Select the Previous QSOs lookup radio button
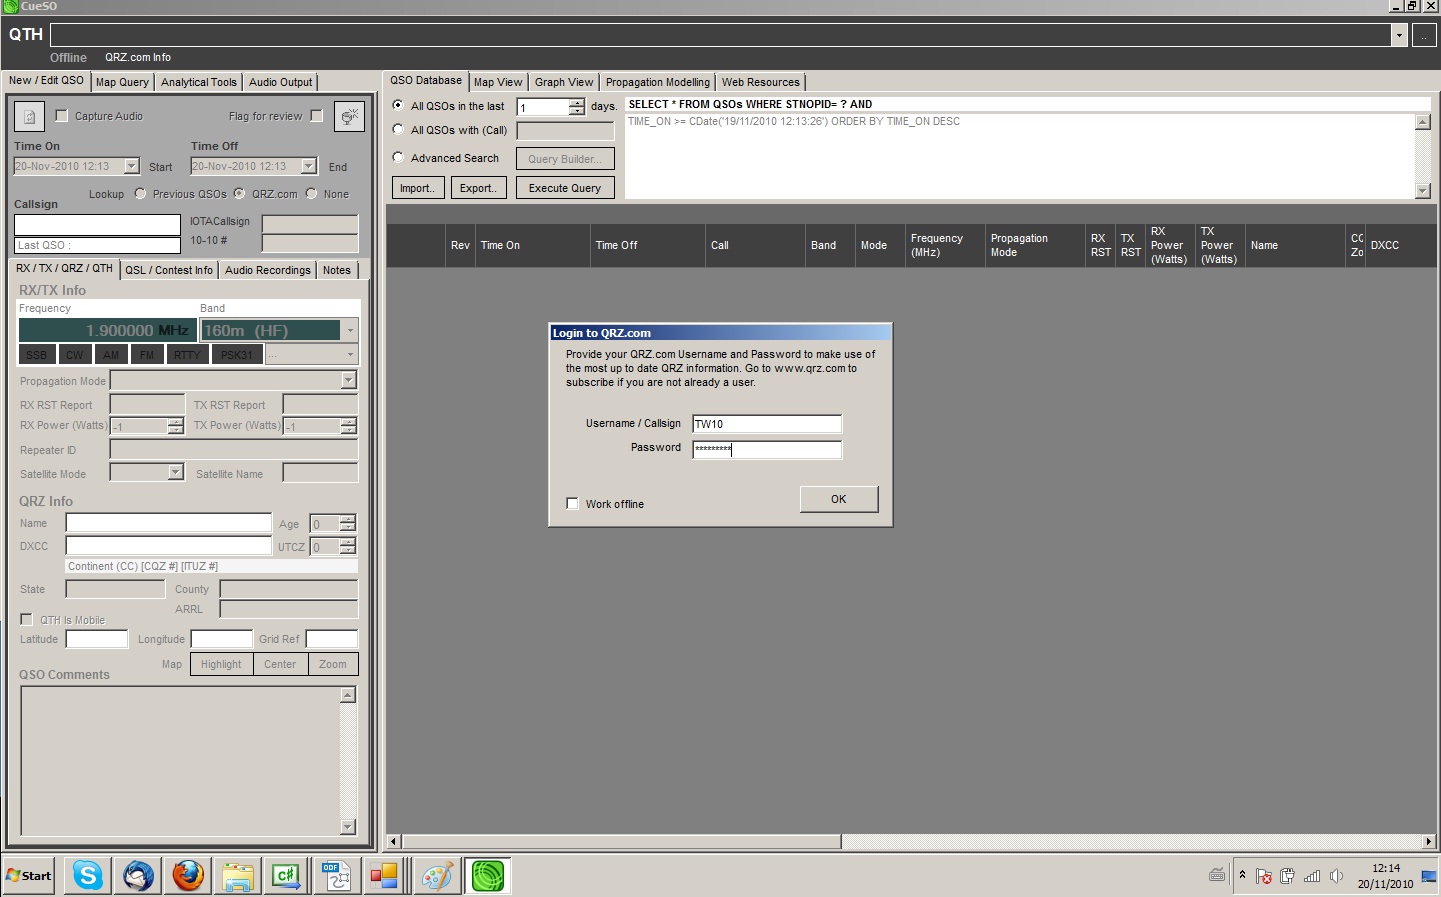Screen dimensions: 1441x897 click(x=140, y=194)
